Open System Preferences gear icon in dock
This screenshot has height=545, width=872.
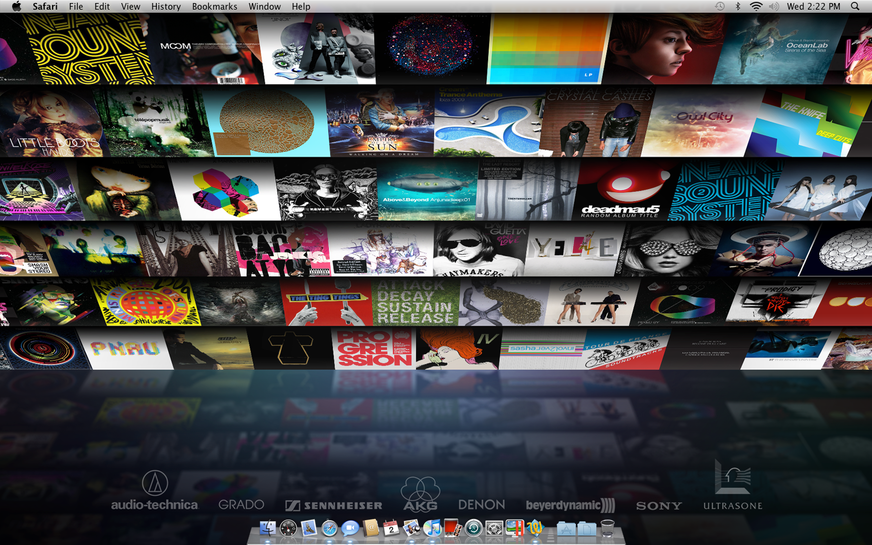click(x=494, y=528)
